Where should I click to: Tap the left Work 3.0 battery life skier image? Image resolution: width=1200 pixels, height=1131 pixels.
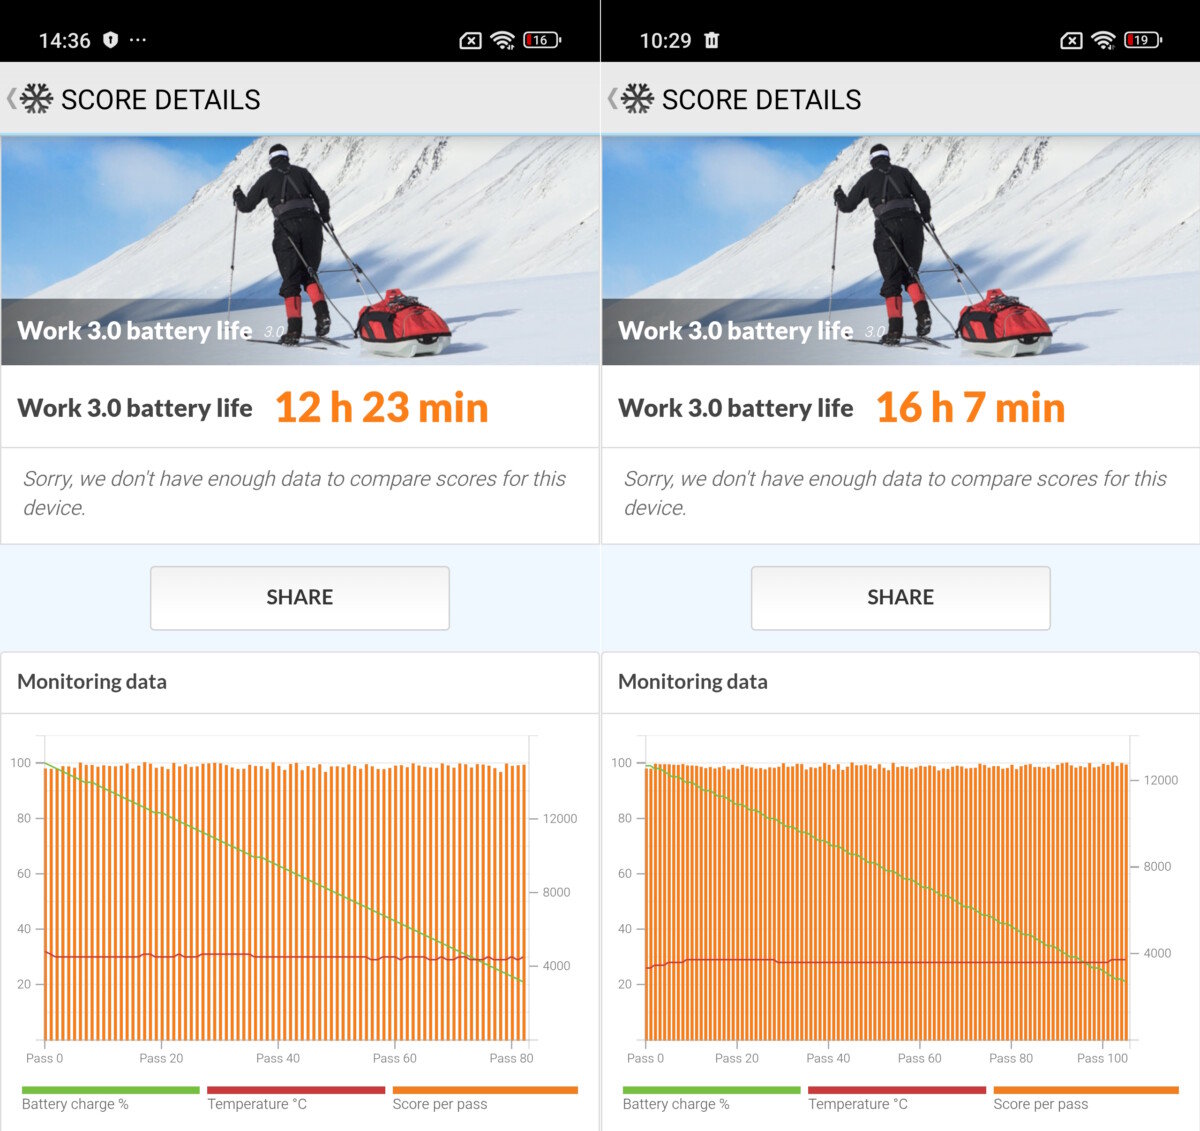click(300, 250)
